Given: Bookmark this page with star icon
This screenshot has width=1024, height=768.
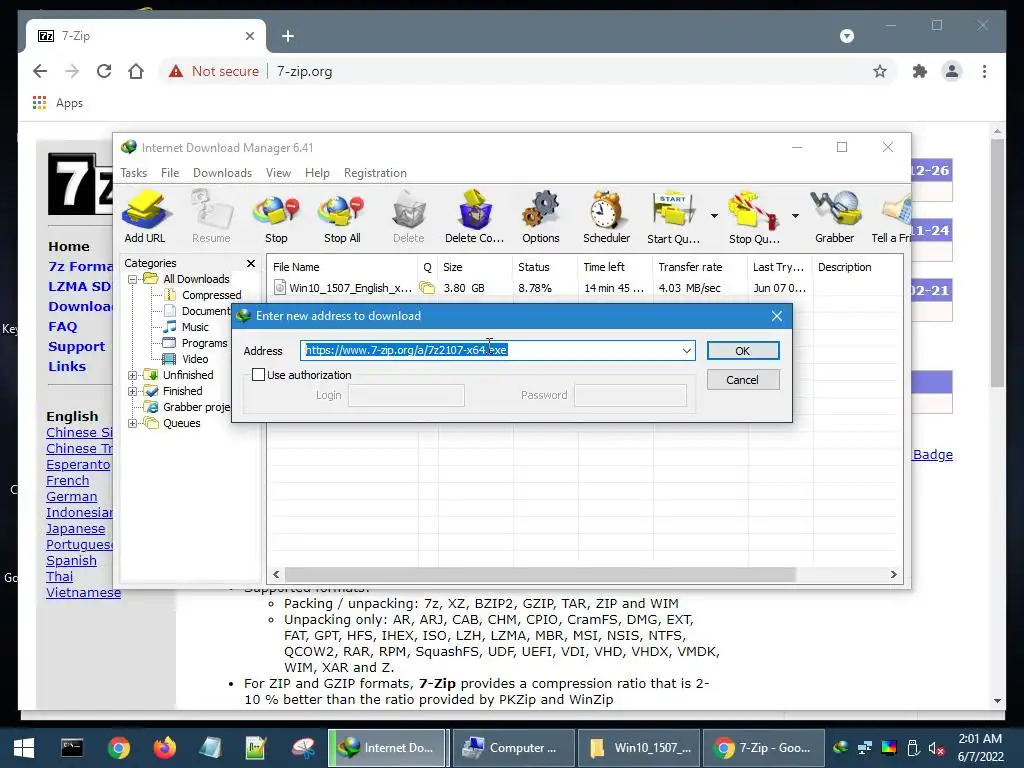Looking at the screenshot, I should (880, 71).
